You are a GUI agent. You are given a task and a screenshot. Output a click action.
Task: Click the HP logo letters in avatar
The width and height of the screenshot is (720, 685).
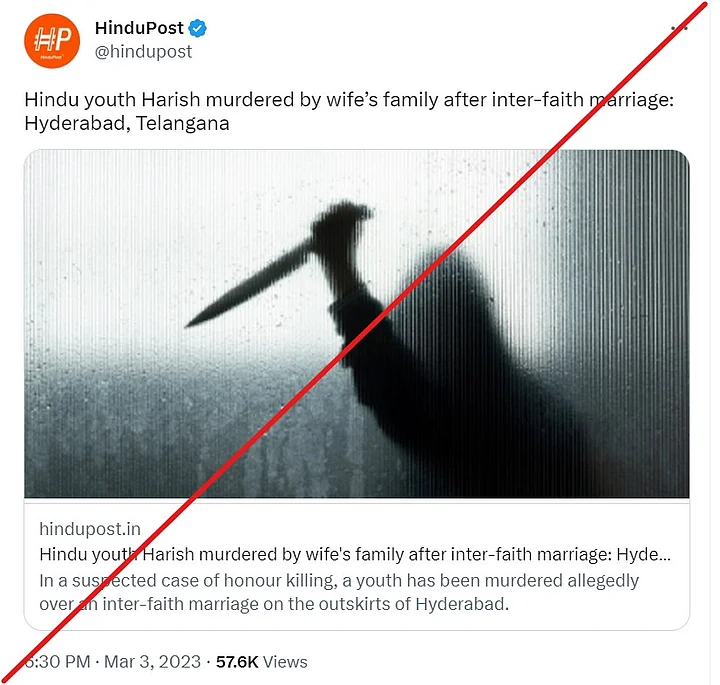point(53,39)
